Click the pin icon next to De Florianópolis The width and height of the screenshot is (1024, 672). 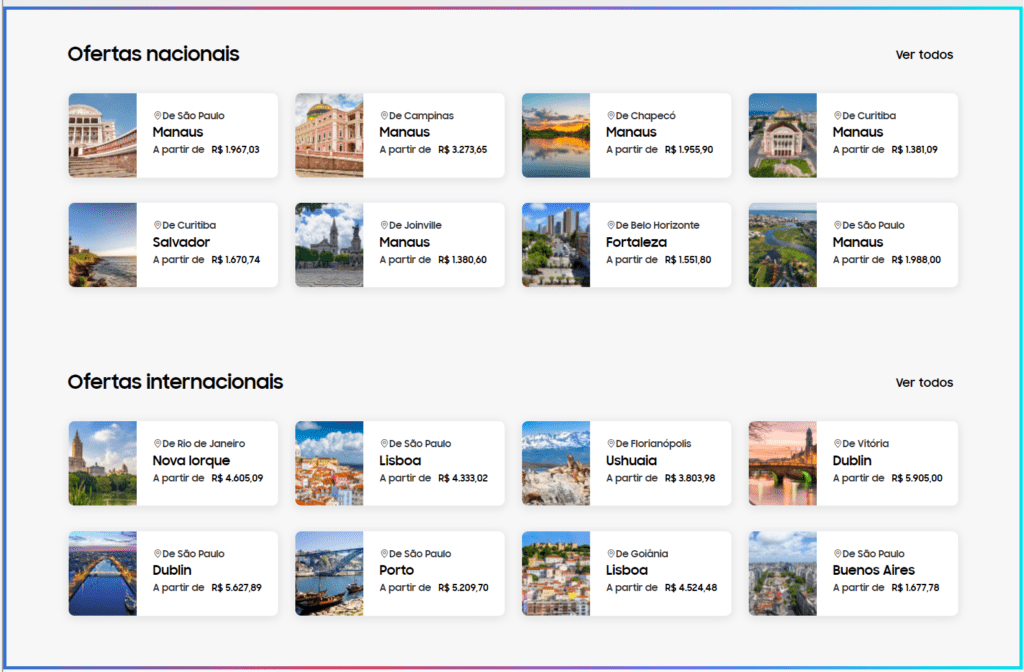click(x=611, y=444)
